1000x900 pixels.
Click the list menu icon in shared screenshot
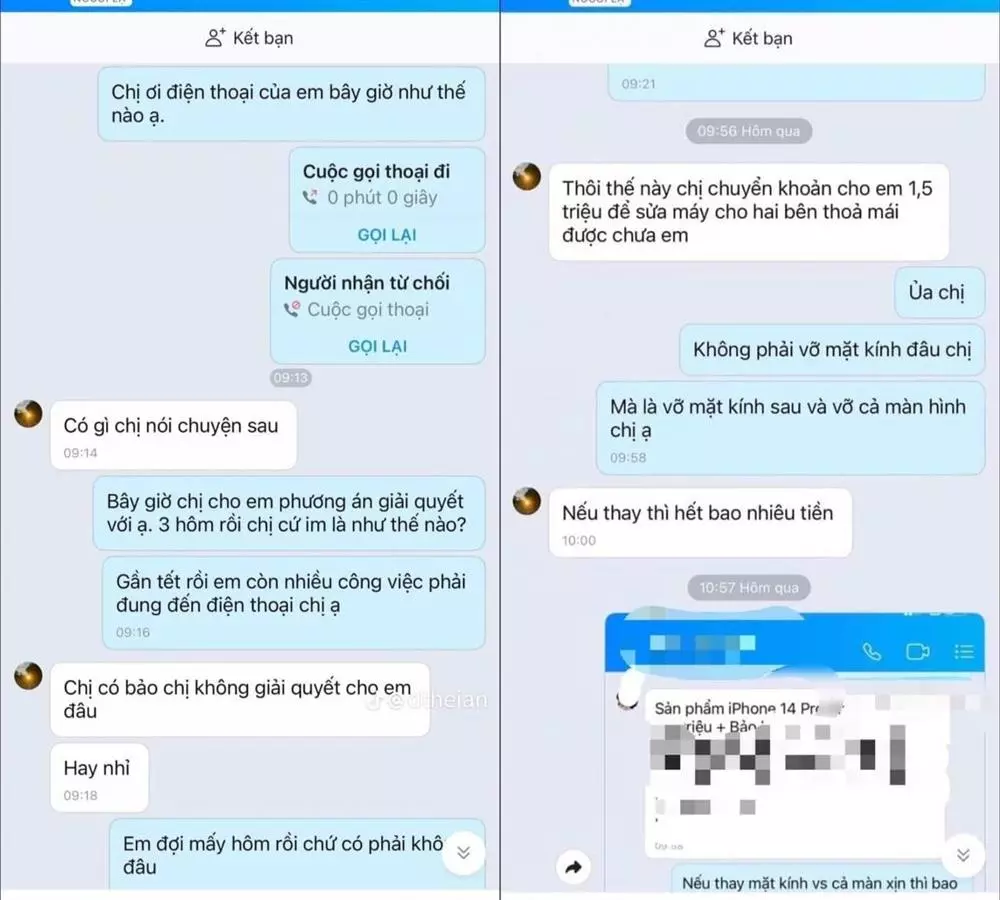coord(964,651)
